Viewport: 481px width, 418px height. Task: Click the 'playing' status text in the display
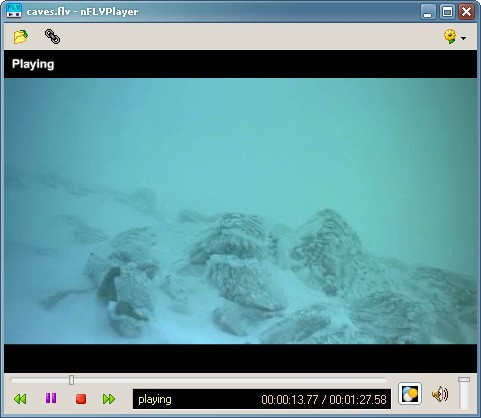155,399
